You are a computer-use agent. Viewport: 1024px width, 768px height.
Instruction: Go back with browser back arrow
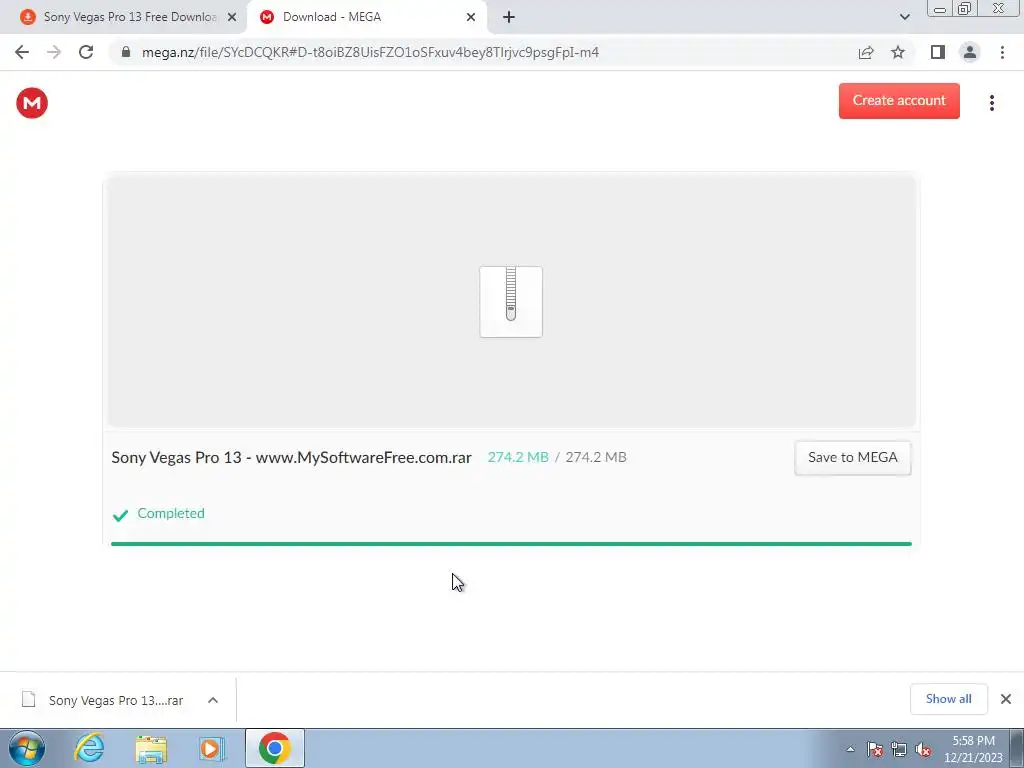tap(22, 52)
